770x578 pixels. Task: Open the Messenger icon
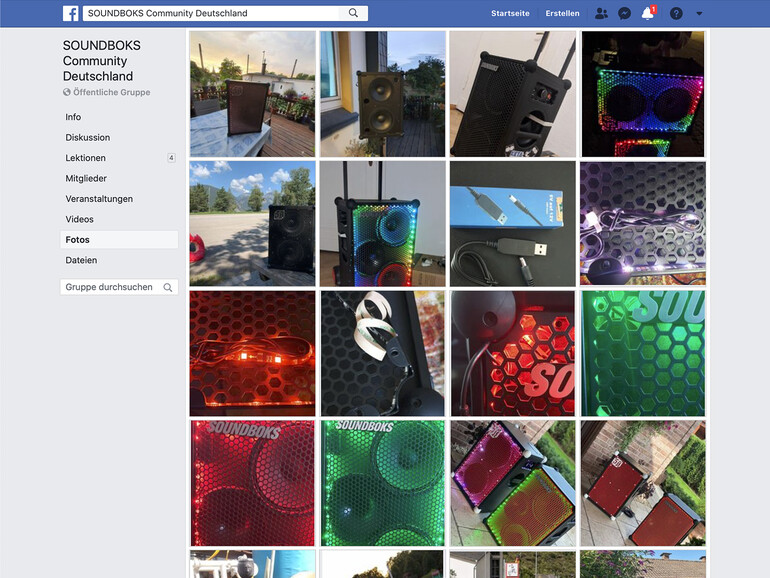[x=624, y=13]
